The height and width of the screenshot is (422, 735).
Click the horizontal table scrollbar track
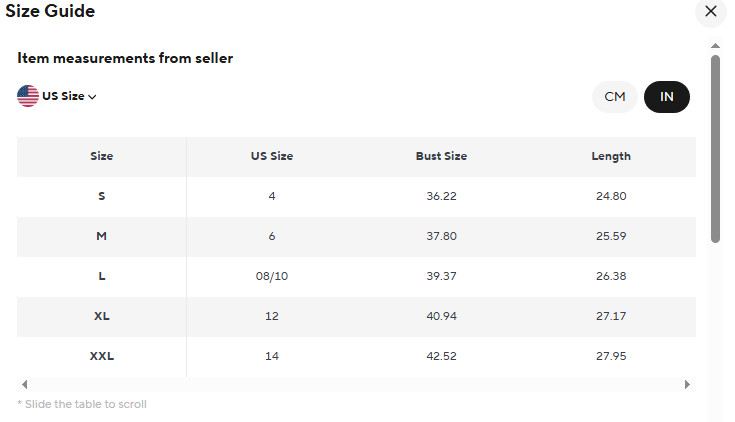tap(355, 384)
